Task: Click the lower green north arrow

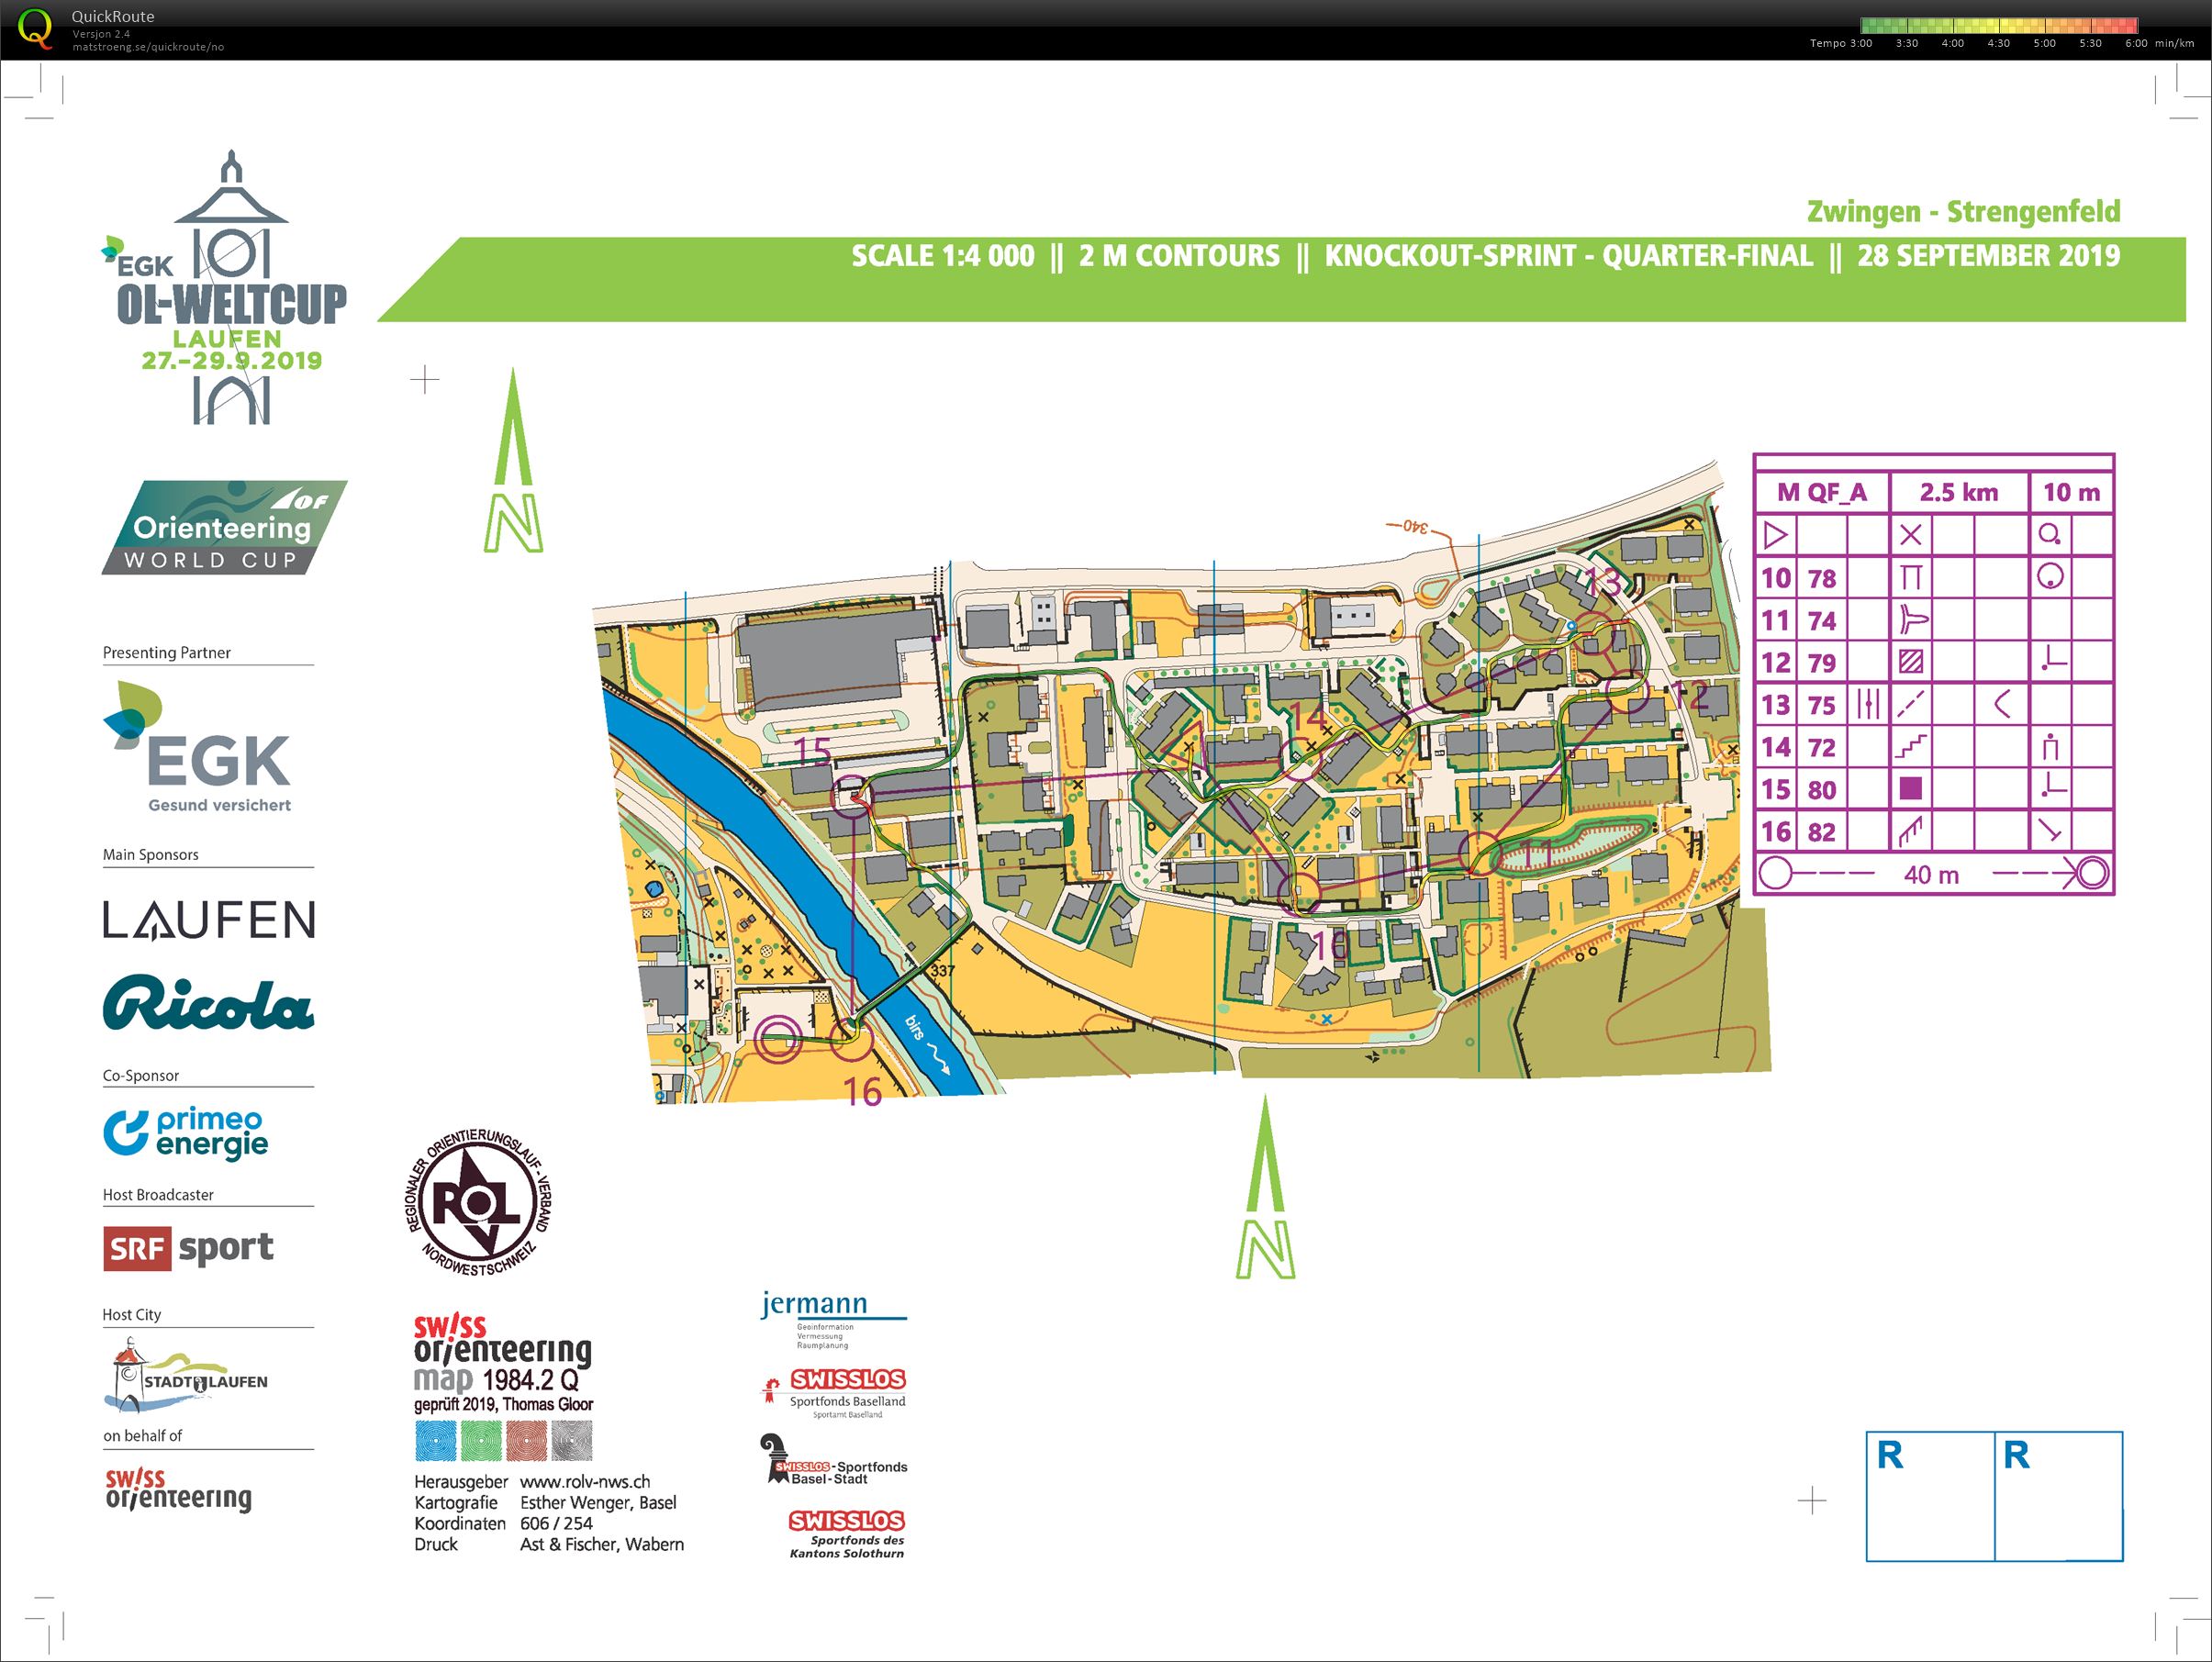Action: pyautogui.click(x=1266, y=1186)
